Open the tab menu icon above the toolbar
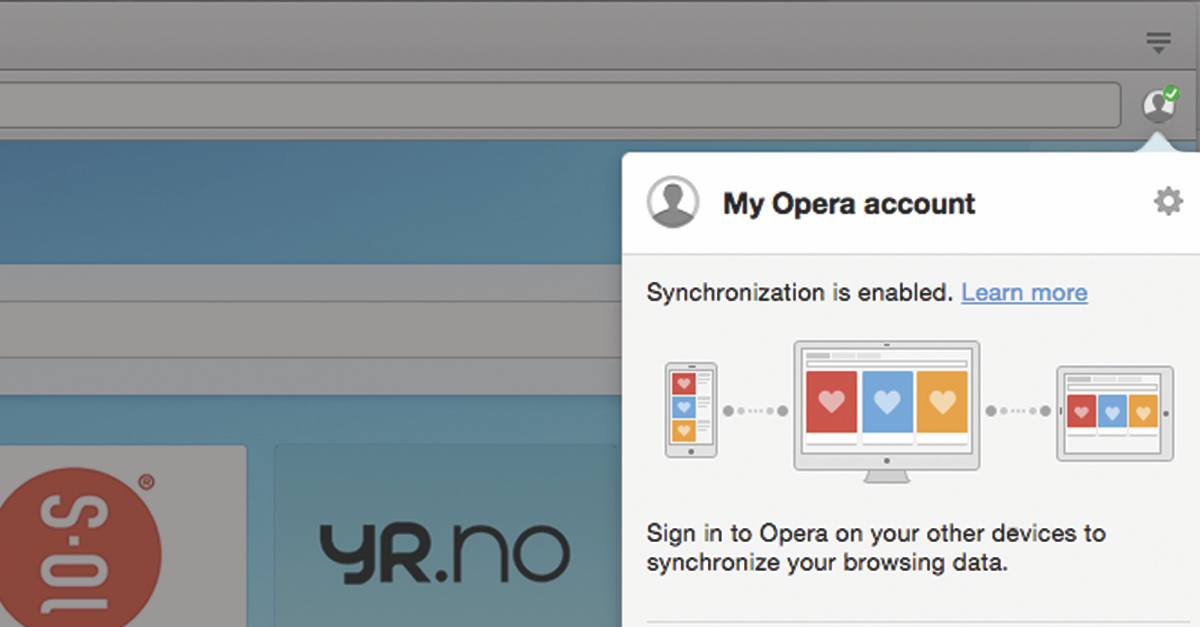Screen dimensions: 1200x627 [x=1158, y=42]
